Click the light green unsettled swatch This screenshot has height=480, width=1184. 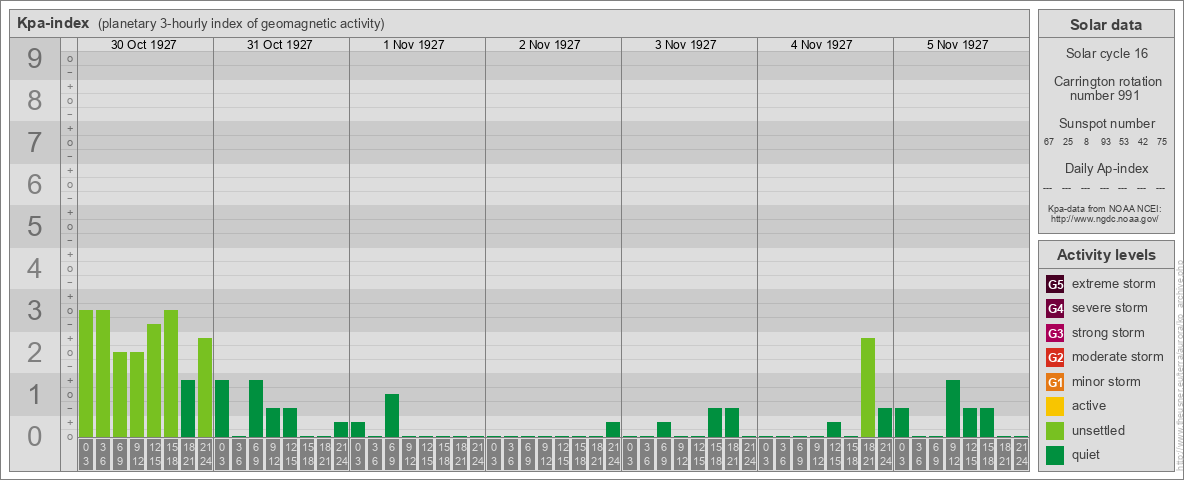coord(1055,431)
